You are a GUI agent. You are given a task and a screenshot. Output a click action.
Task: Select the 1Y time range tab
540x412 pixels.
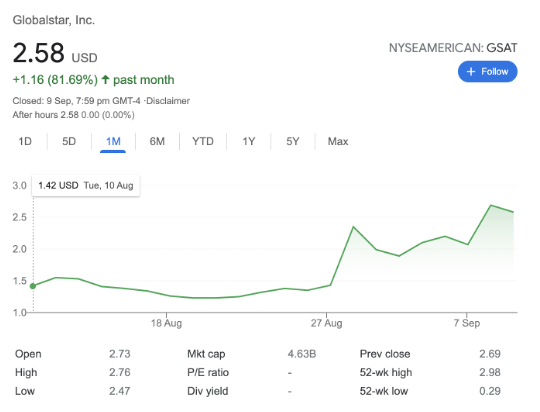click(249, 142)
